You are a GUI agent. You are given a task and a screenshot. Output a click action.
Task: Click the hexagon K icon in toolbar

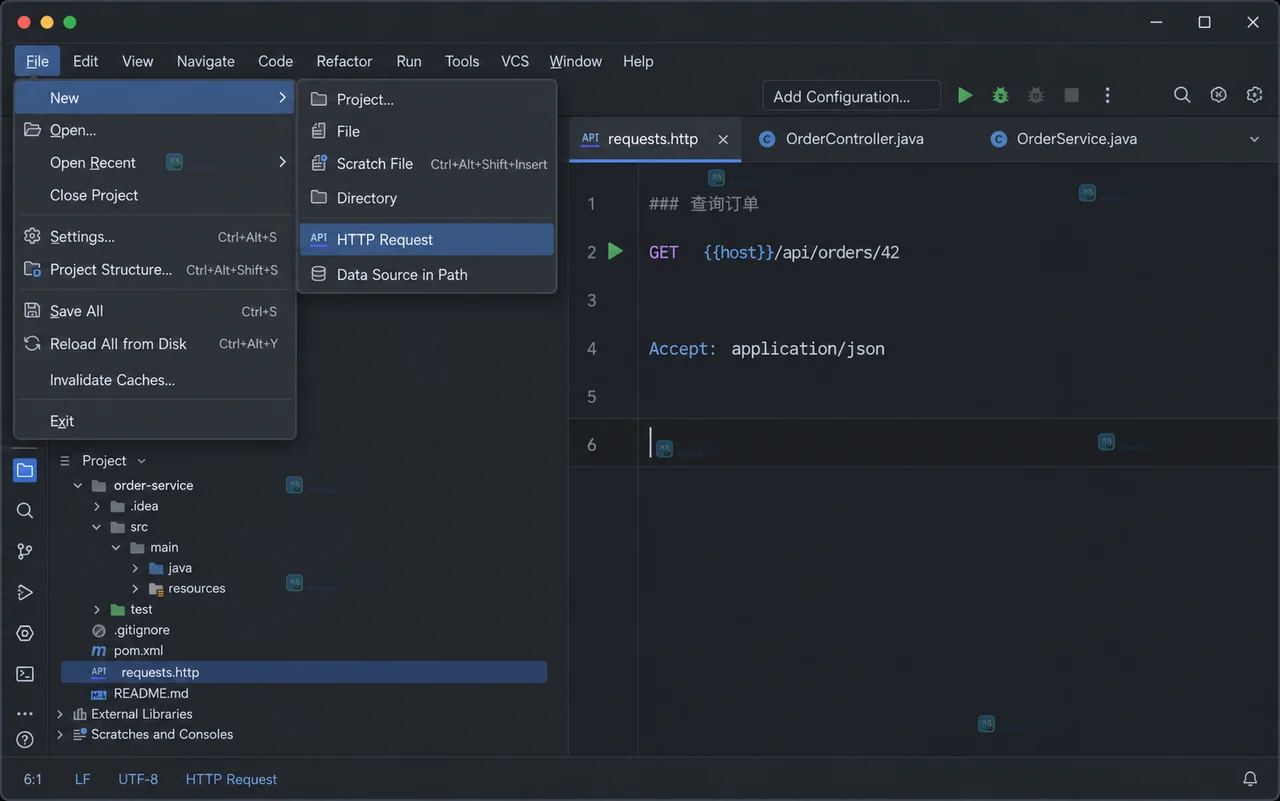click(x=1218, y=95)
